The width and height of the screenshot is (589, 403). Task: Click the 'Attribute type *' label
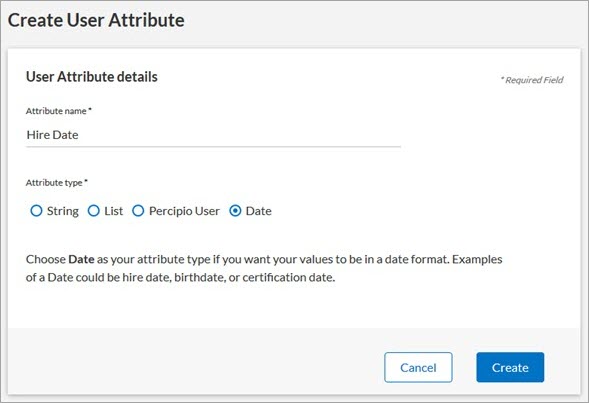[x=57, y=183]
